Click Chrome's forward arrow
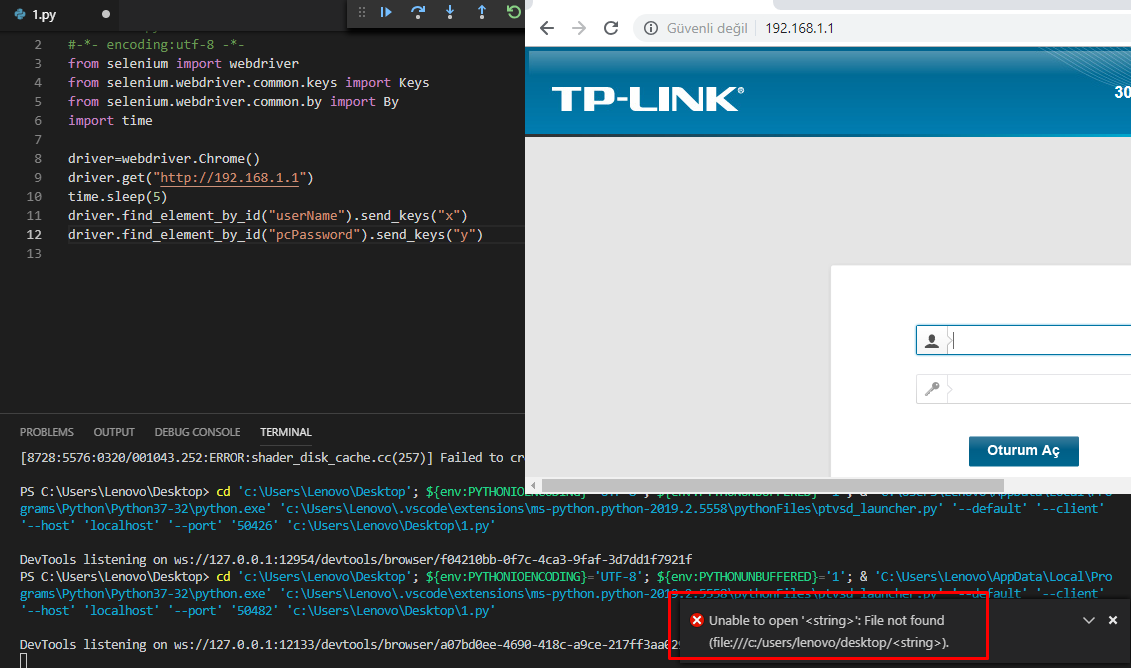 pyautogui.click(x=578, y=28)
